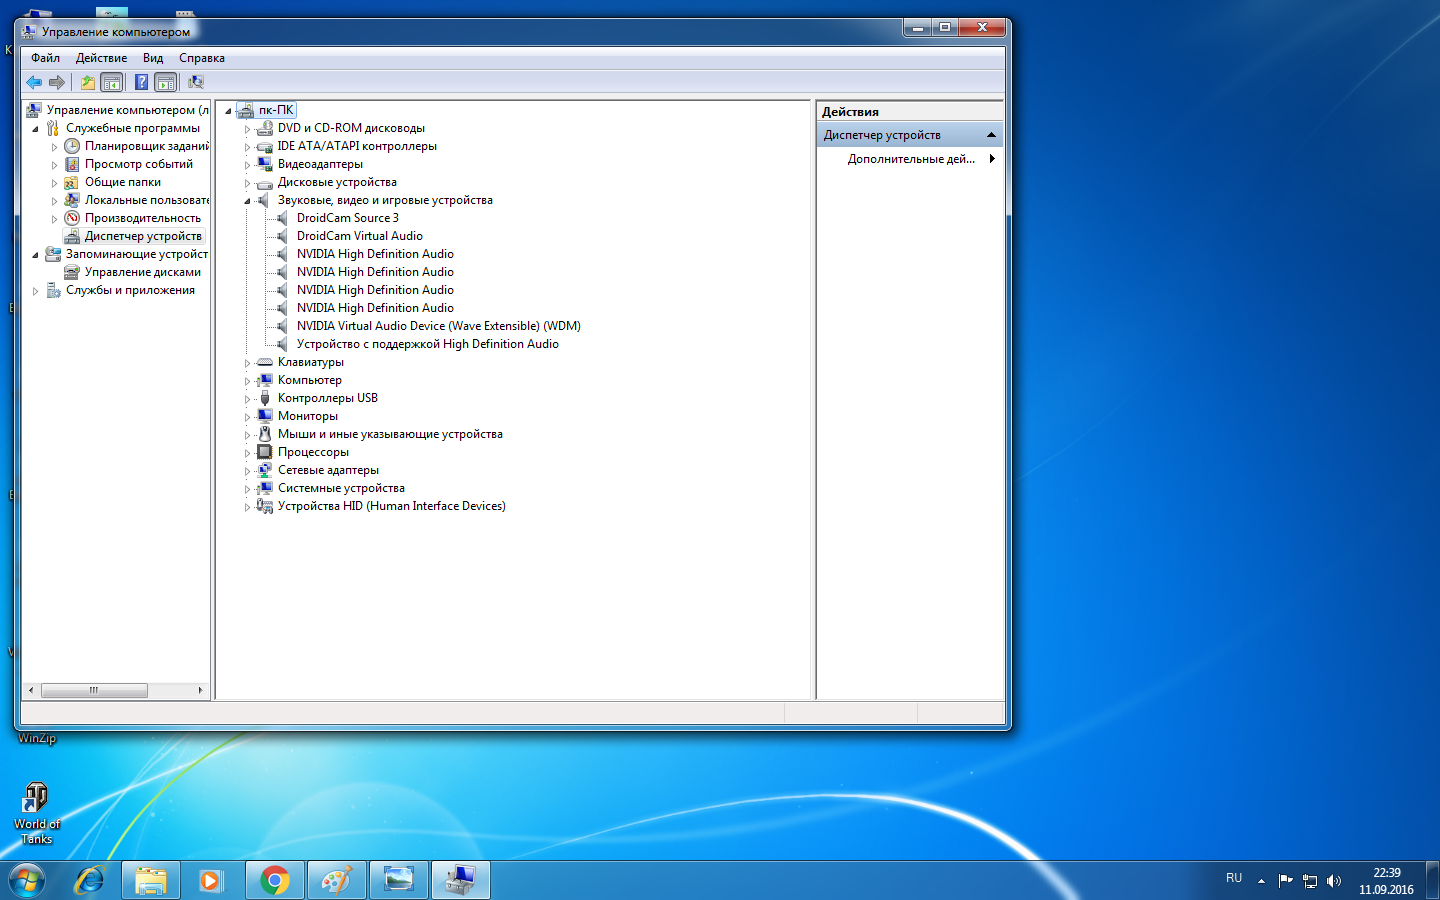Click the blue Help question mark icon
The image size is (1440, 900).
pyautogui.click(x=142, y=82)
